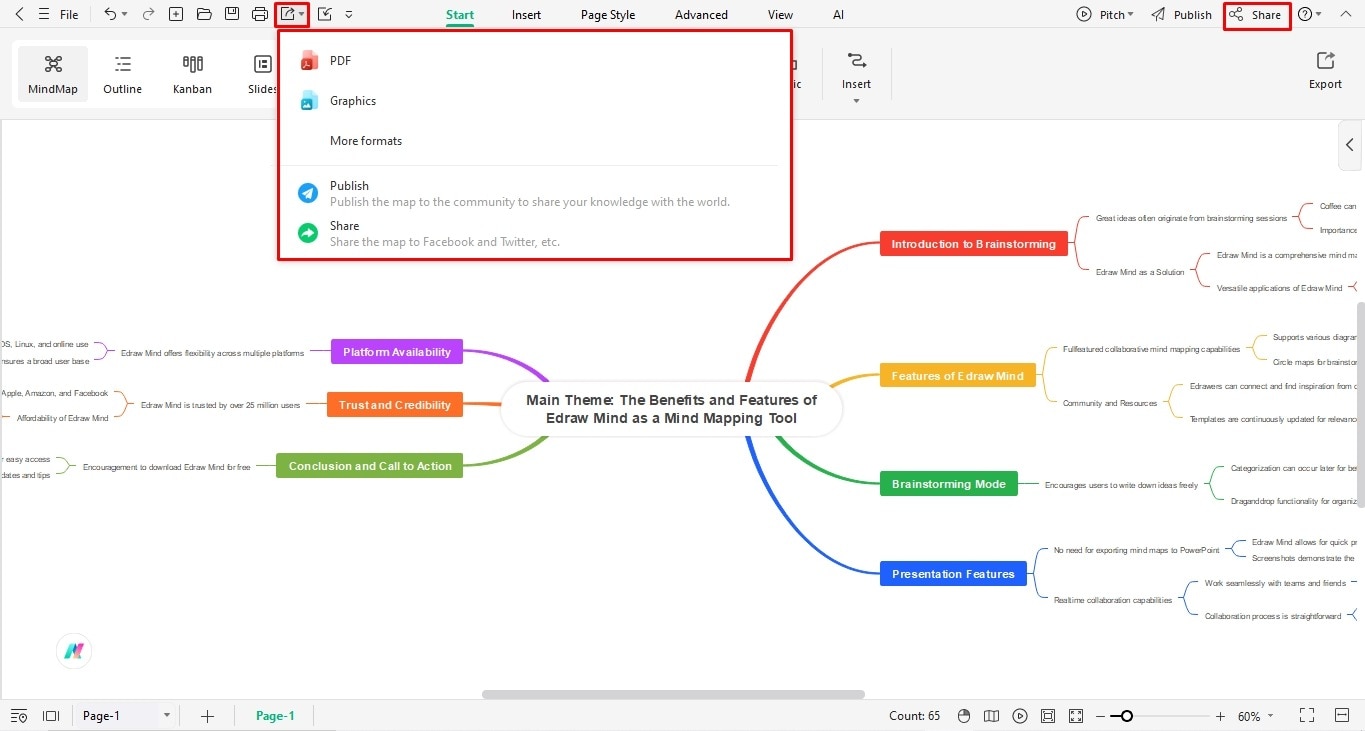Open the Edraw AI assistant floating icon
1365x731 pixels.
pyautogui.click(x=74, y=651)
